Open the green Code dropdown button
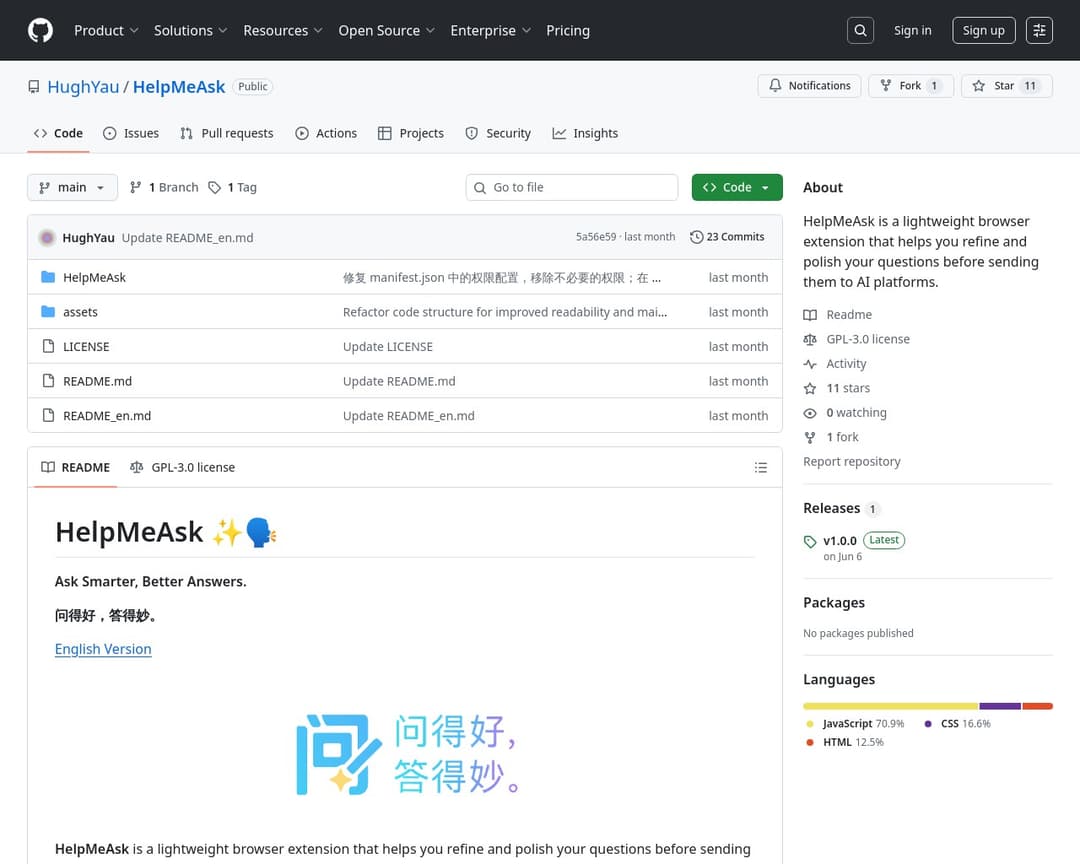Screen dimensions: 1080x864 click(737, 187)
